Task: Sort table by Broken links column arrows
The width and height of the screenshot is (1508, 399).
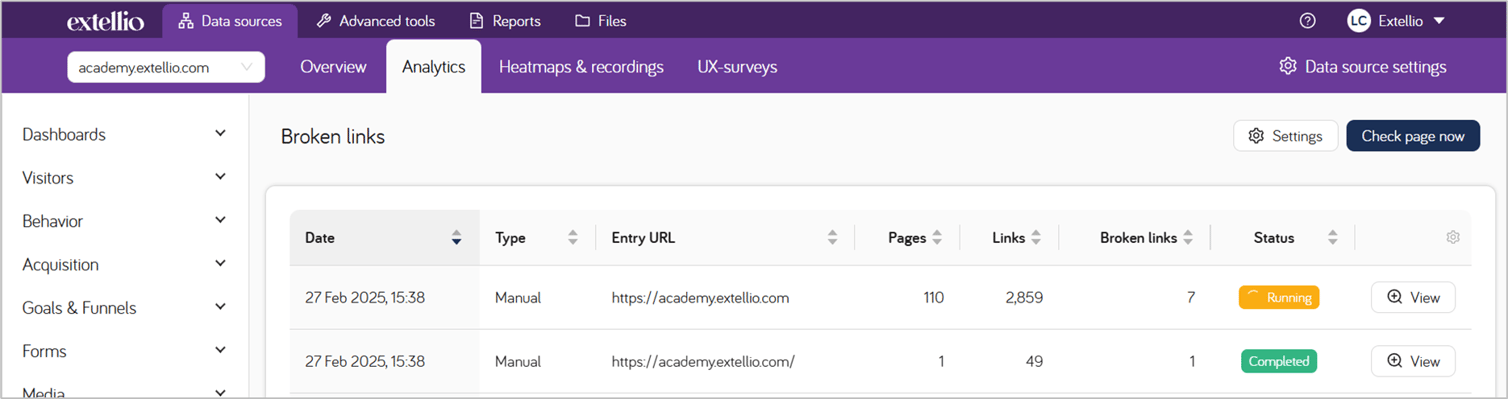Action: [1188, 238]
